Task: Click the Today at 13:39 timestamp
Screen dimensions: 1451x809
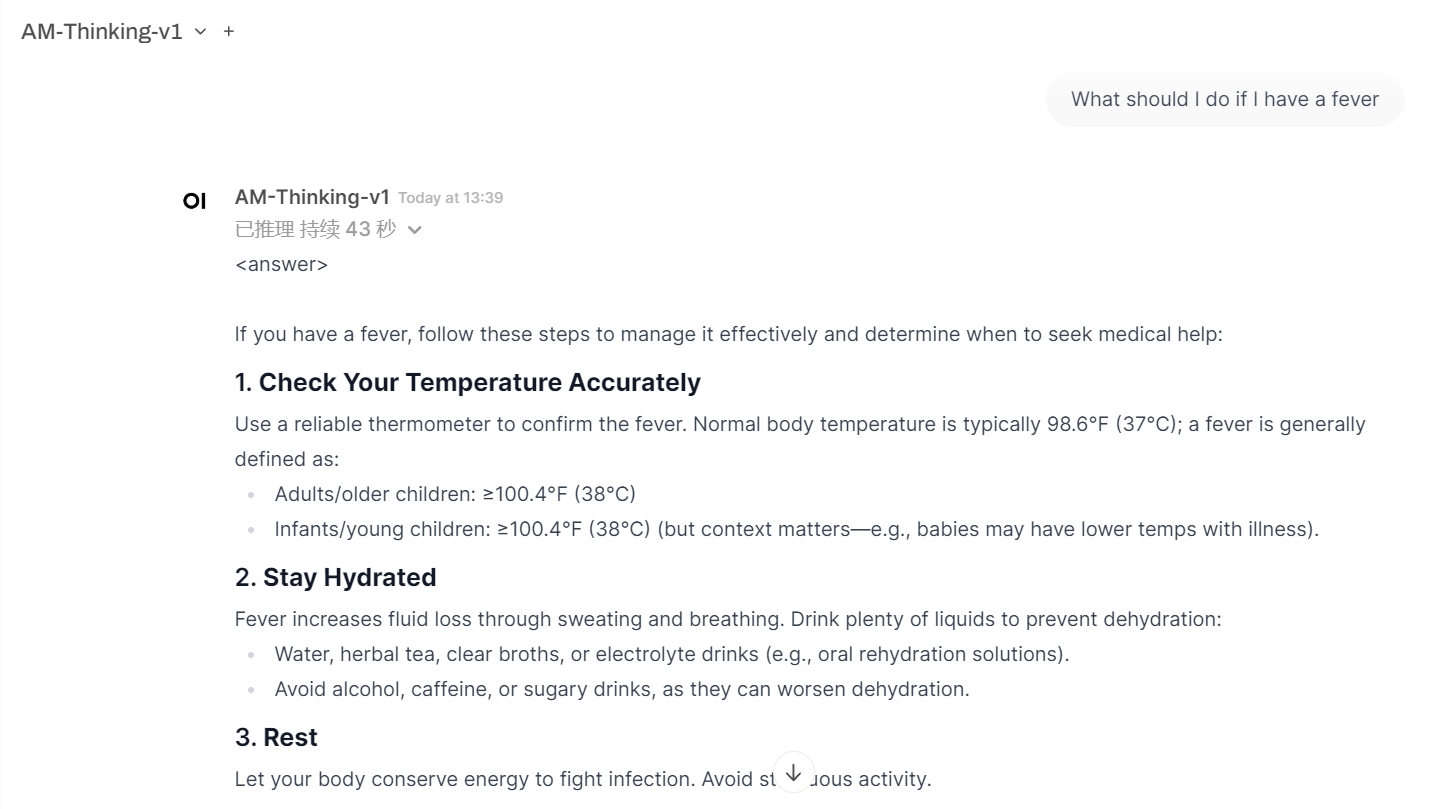Action: click(450, 198)
